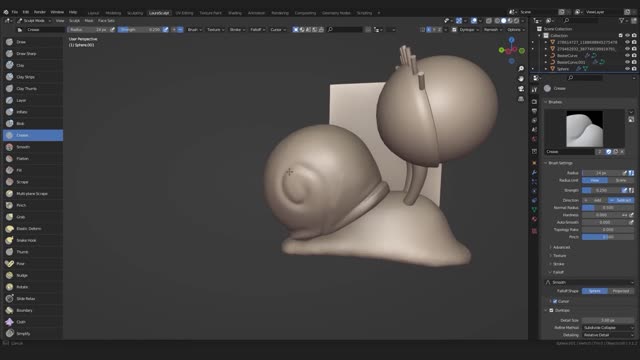Toggle visibility of the Collection row
This screenshot has width=640, height=360.
(627, 36)
